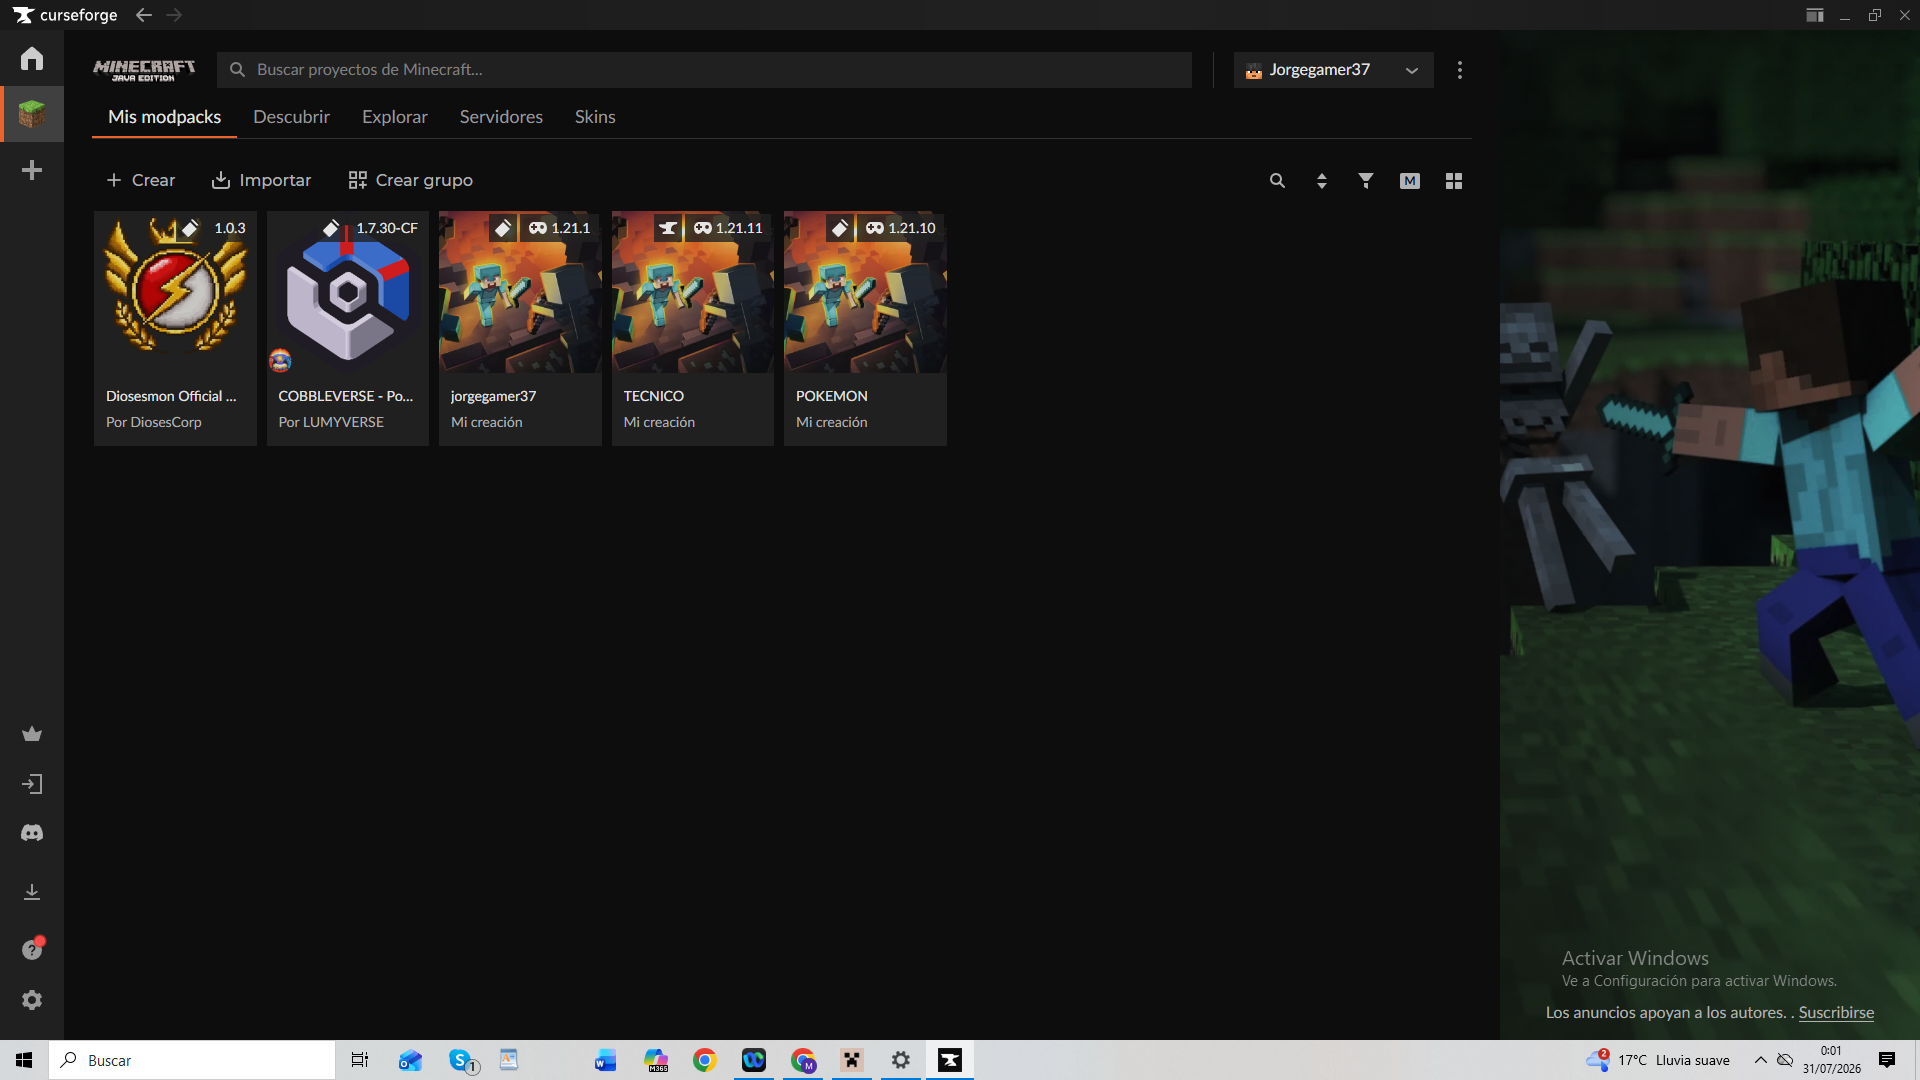Viewport: 1920px width, 1080px height.
Task: Toggle the M modloader view icon
Action: (1410, 181)
